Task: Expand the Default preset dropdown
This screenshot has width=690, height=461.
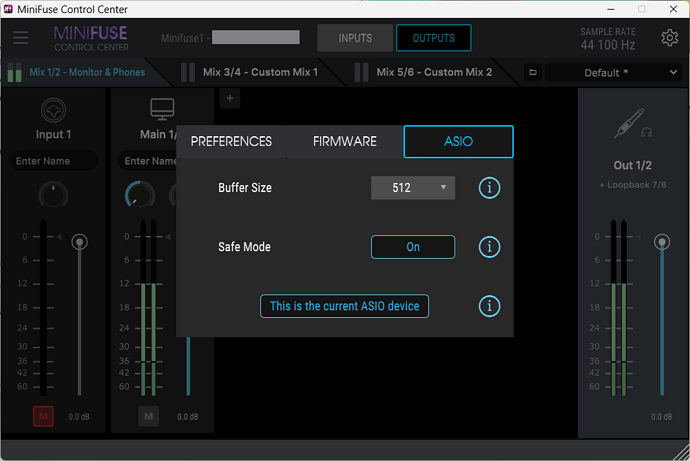Action: coord(612,73)
